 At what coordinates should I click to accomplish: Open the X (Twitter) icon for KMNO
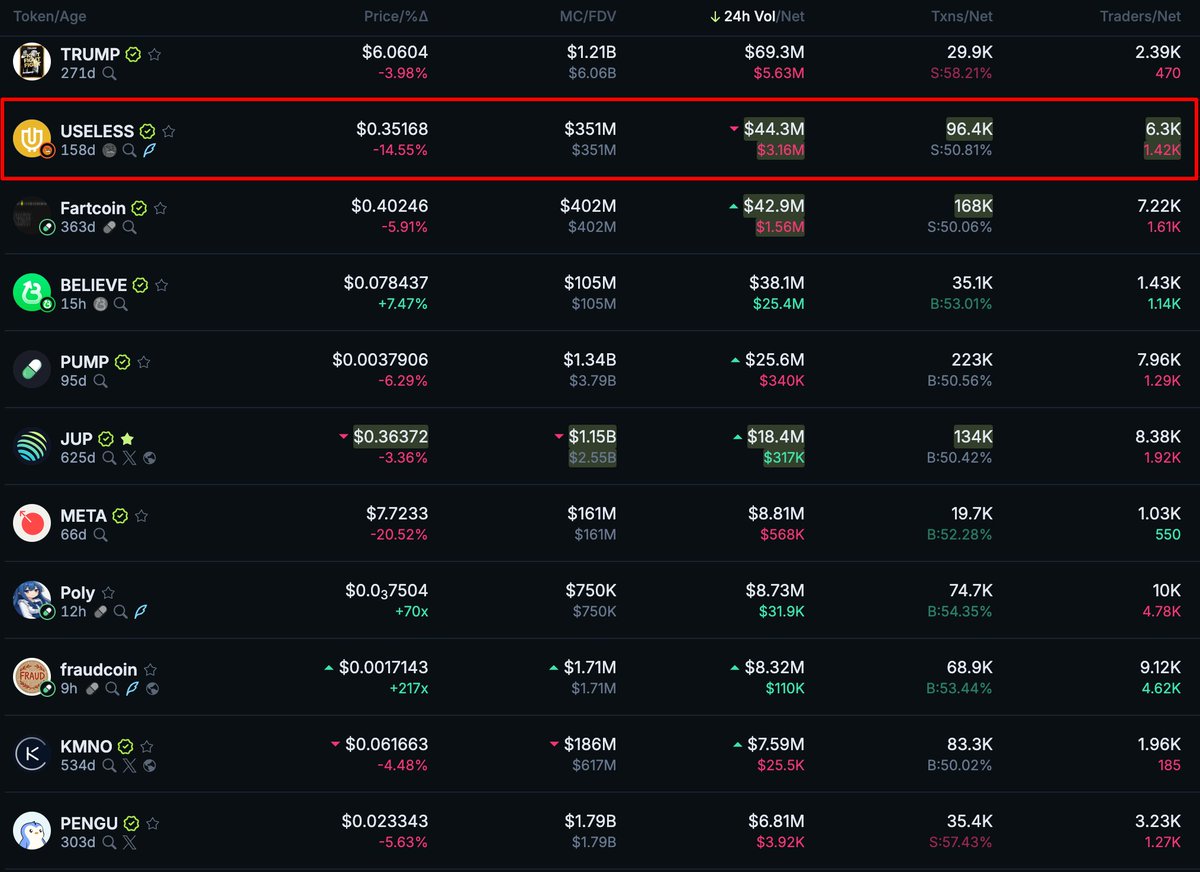129,766
